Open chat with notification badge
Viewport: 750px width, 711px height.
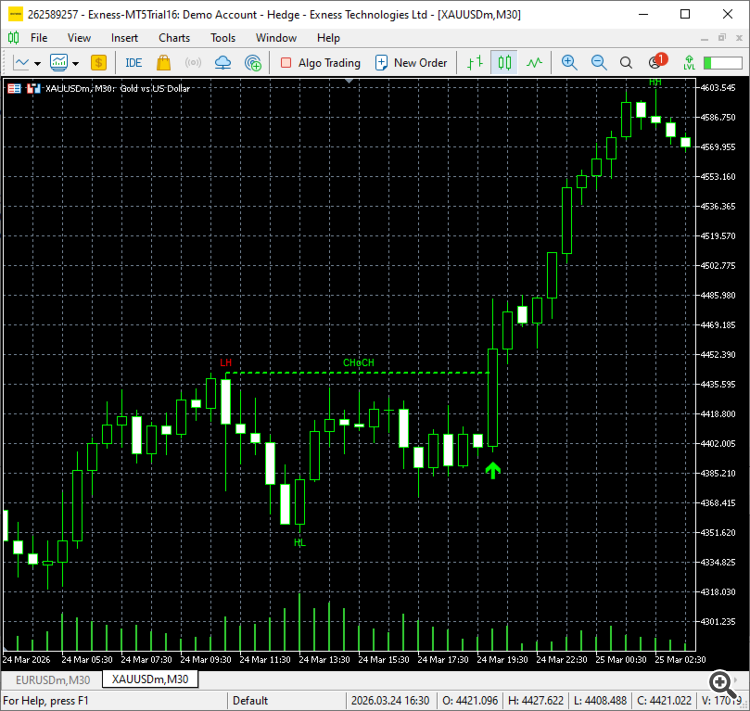pos(657,62)
